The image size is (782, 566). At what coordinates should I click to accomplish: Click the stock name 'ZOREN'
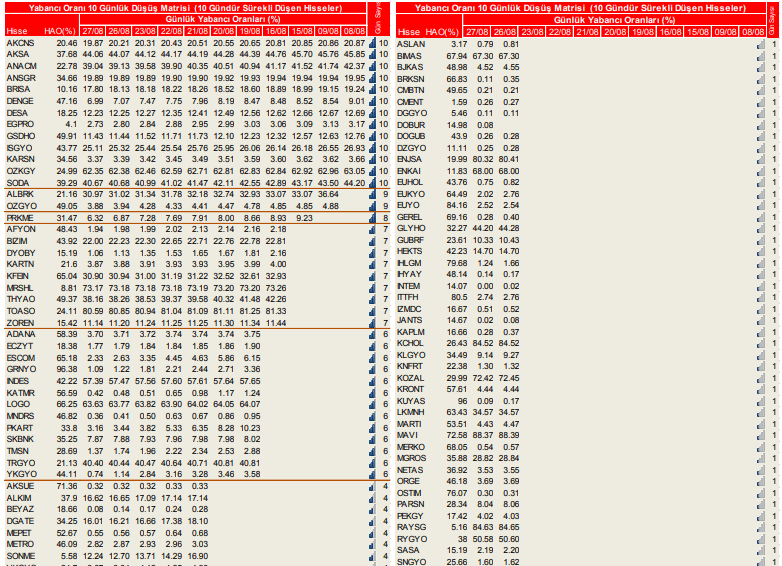pyautogui.click(x=20, y=323)
